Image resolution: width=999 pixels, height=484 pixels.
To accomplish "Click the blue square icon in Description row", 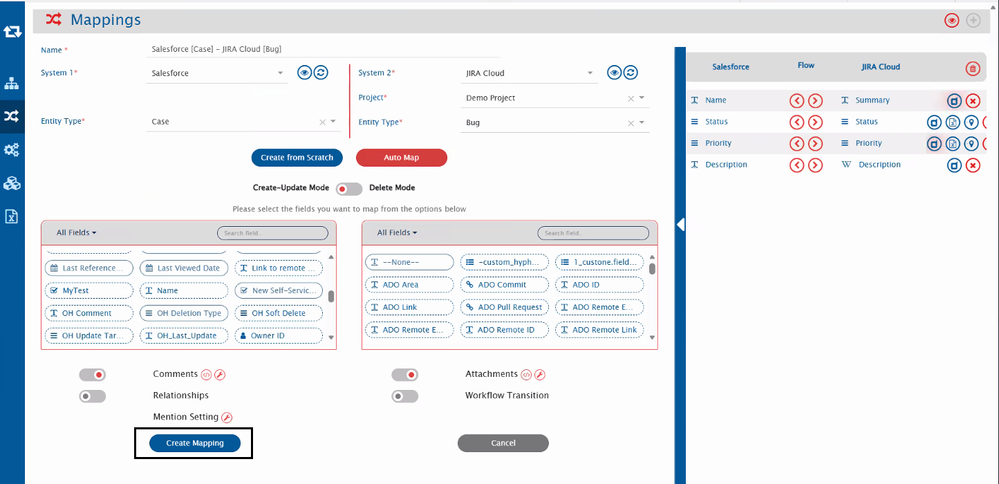I will 954,165.
